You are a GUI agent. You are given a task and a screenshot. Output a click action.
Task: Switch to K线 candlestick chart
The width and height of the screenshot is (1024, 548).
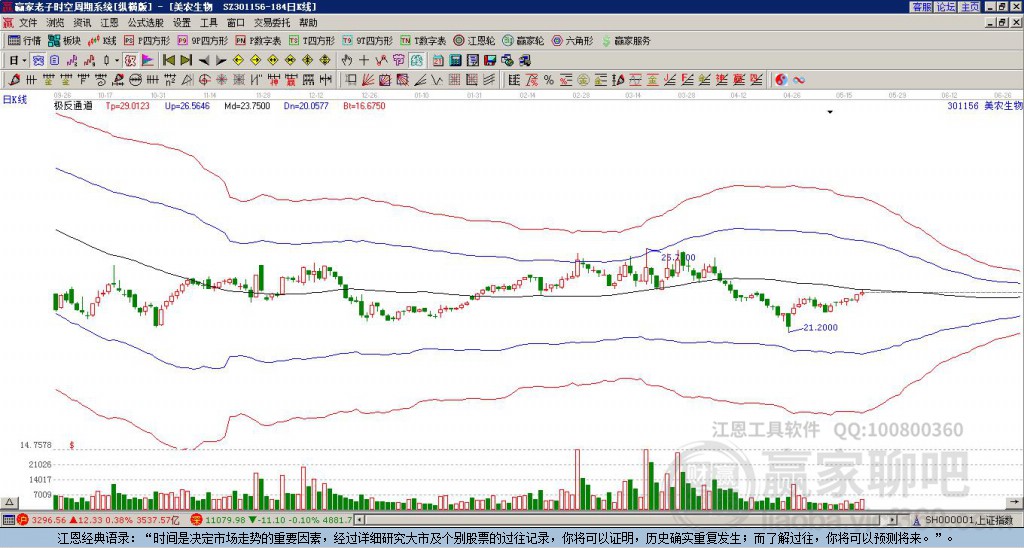pos(103,40)
